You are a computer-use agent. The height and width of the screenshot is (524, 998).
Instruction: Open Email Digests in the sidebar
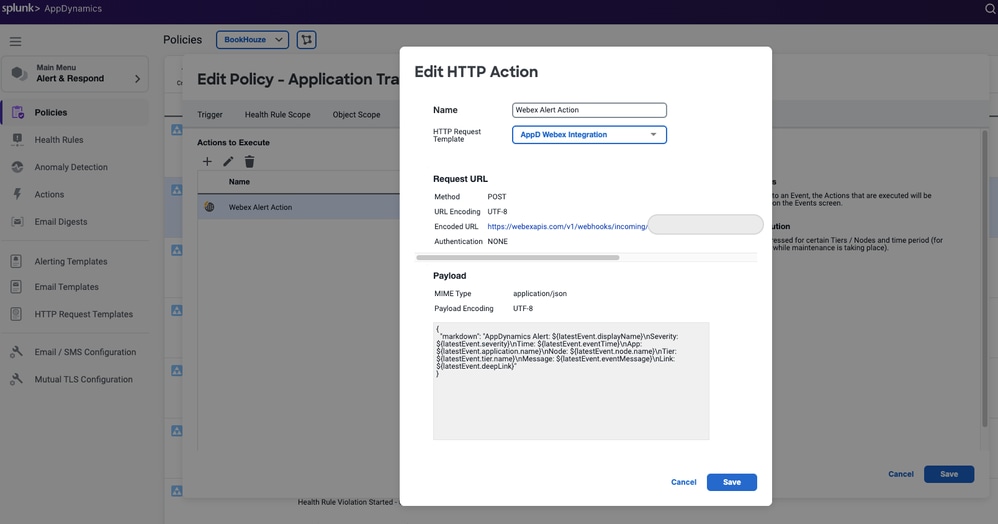pos(60,222)
